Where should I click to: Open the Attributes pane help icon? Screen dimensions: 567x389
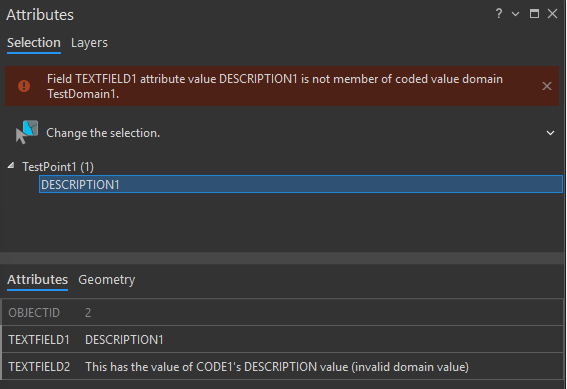click(x=499, y=14)
